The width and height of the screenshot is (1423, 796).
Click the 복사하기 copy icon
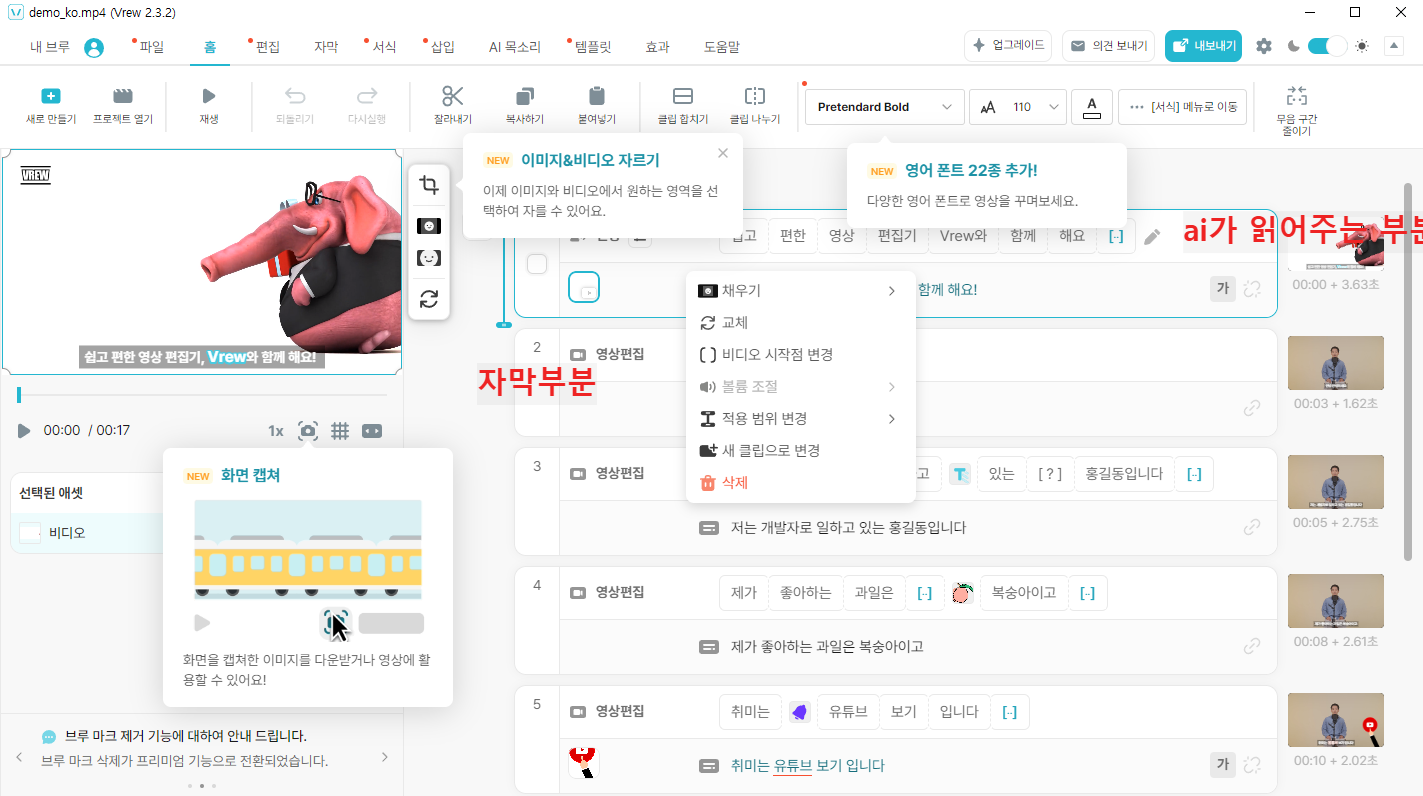525,96
